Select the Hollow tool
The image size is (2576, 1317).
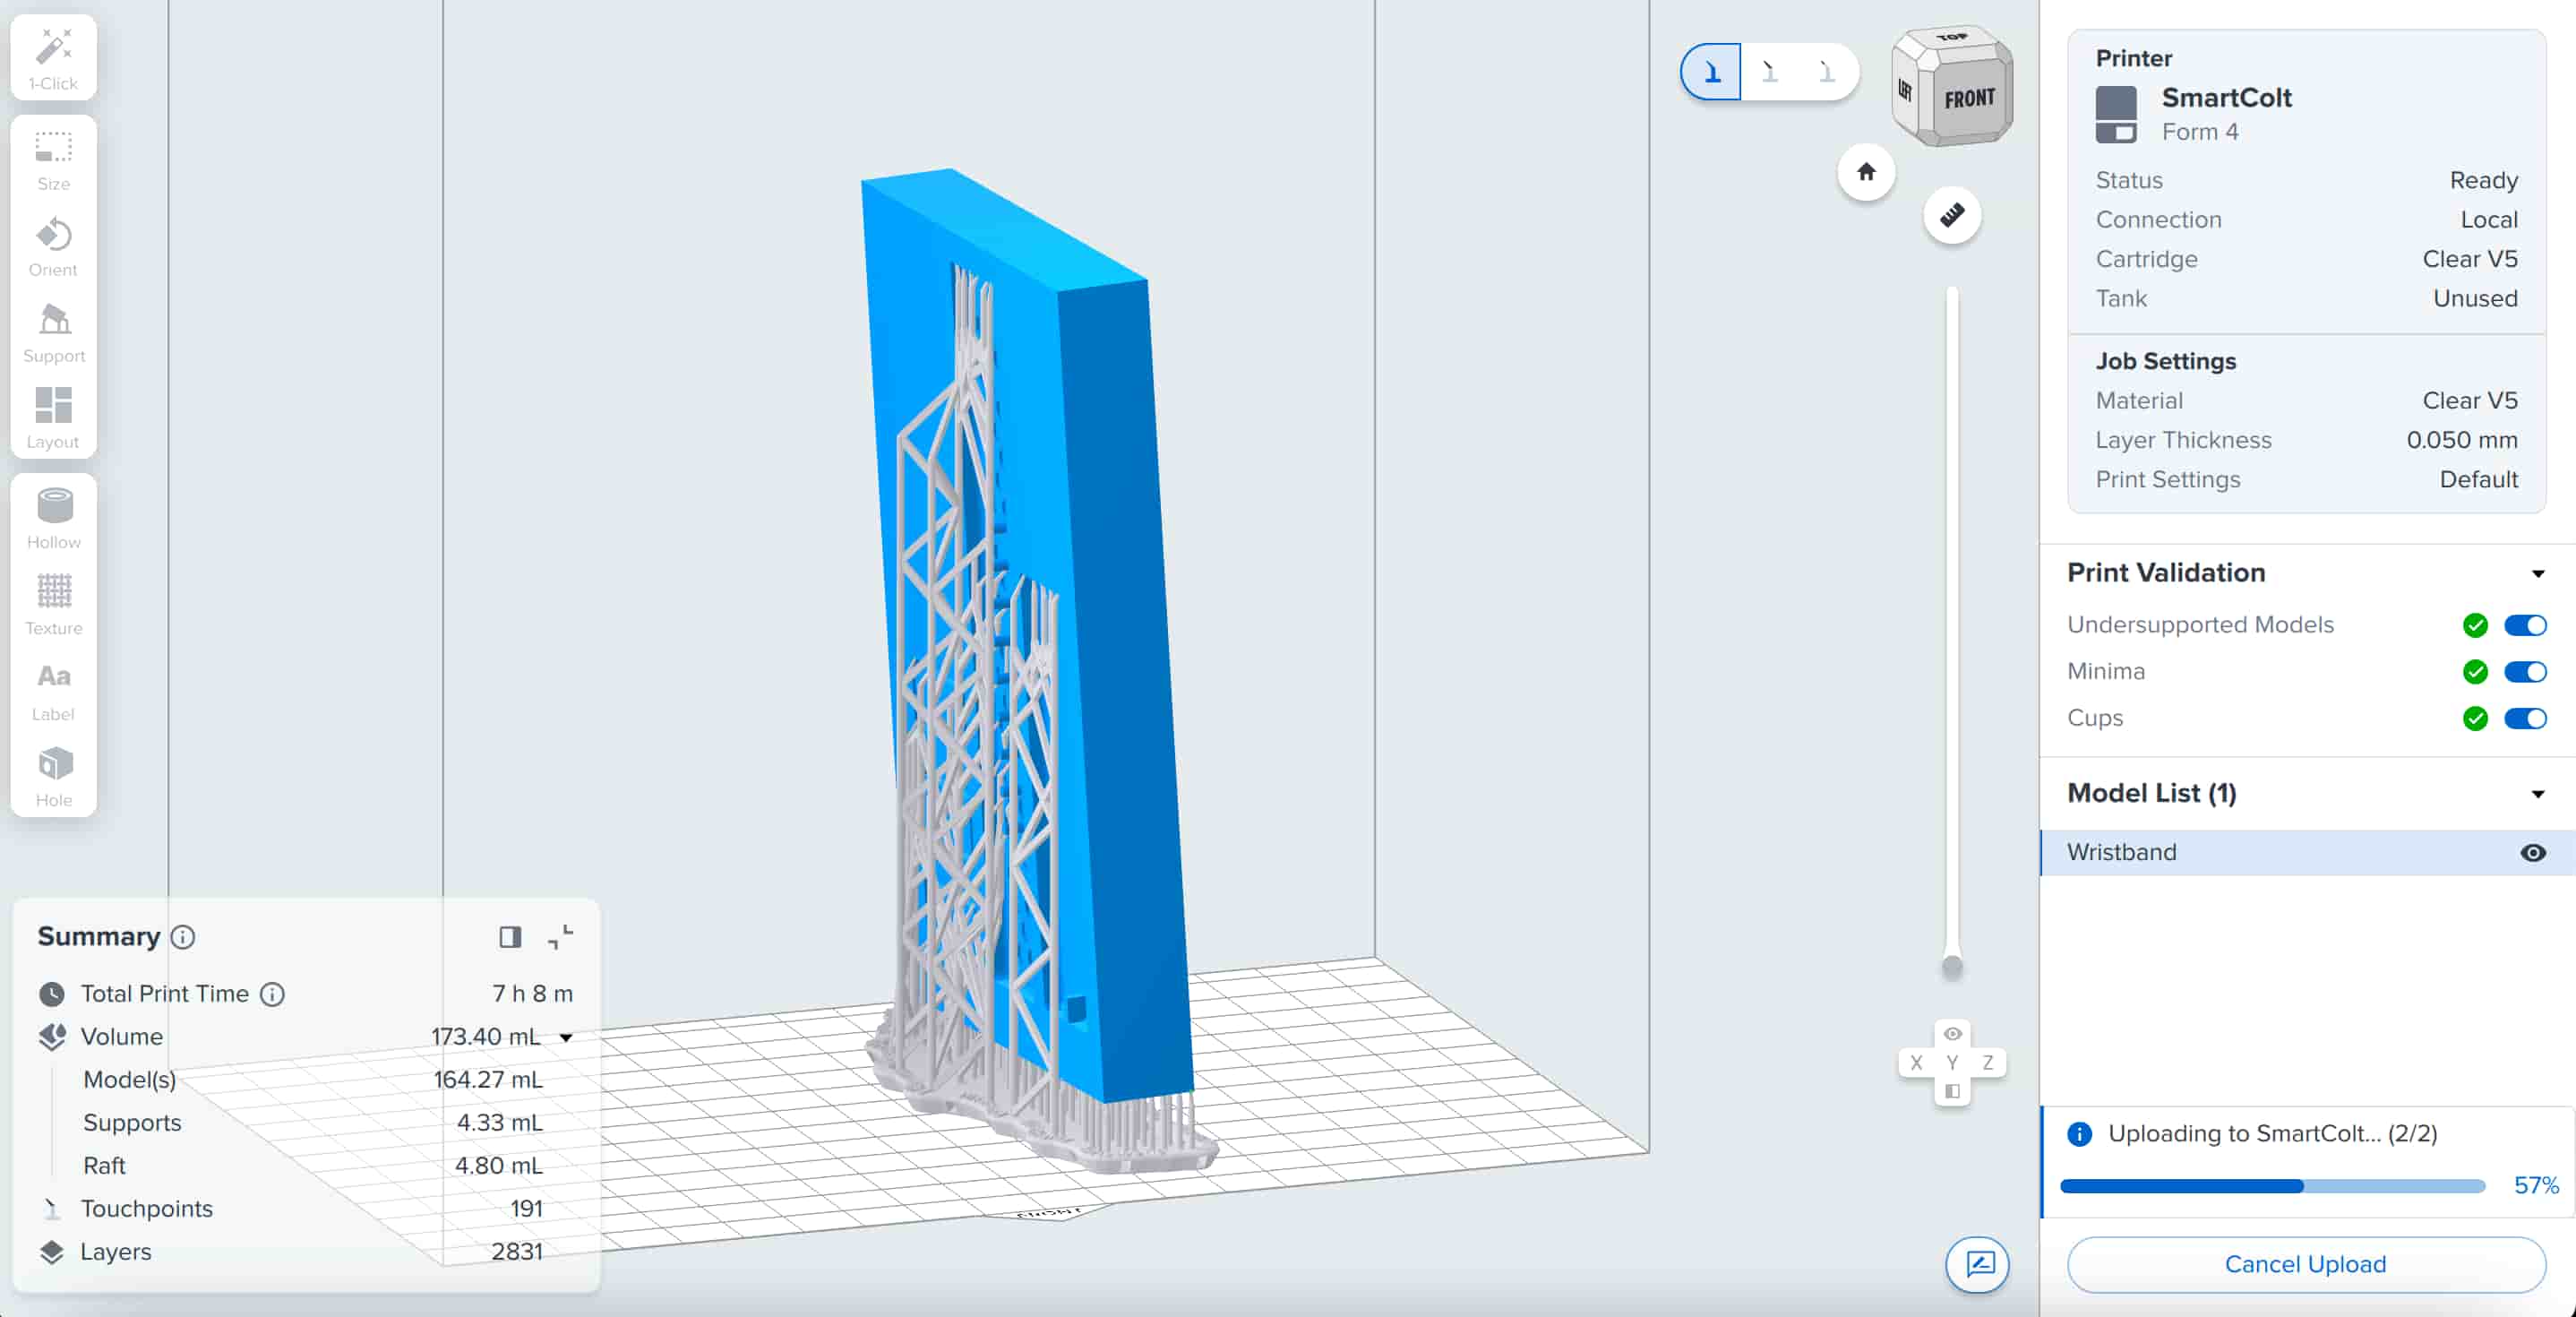coord(53,518)
